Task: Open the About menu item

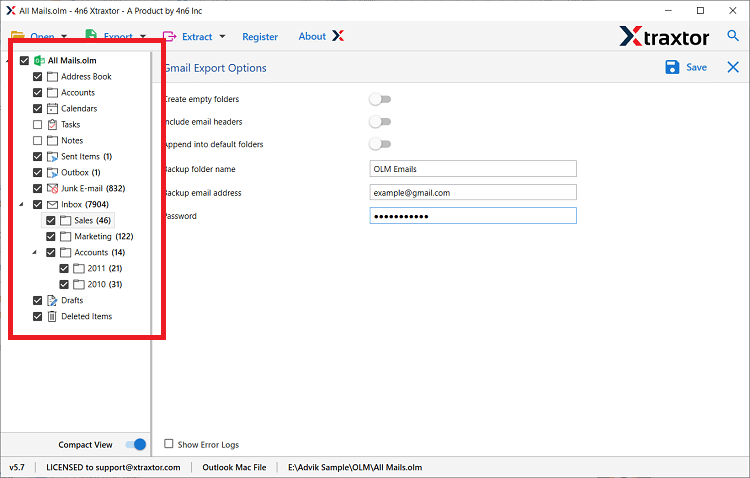Action: tap(312, 36)
